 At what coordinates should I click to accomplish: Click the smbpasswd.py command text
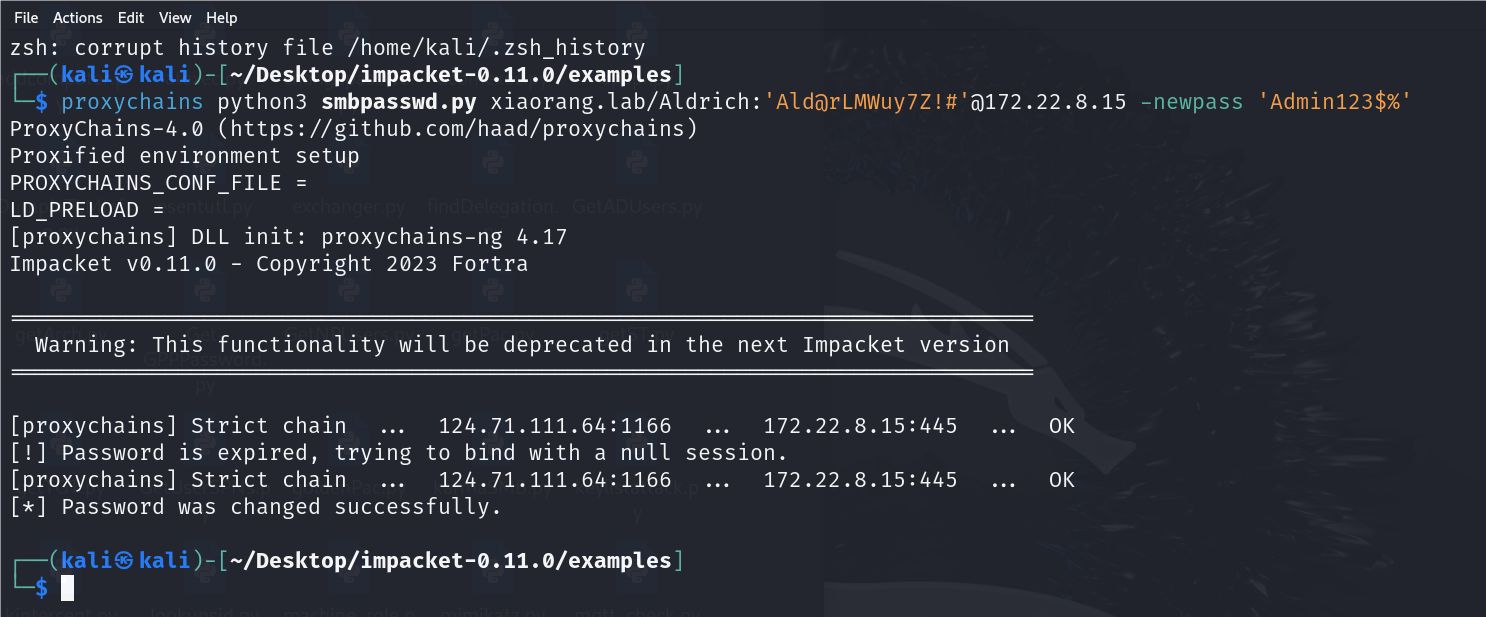pyautogui.click(x=400, y=102)
